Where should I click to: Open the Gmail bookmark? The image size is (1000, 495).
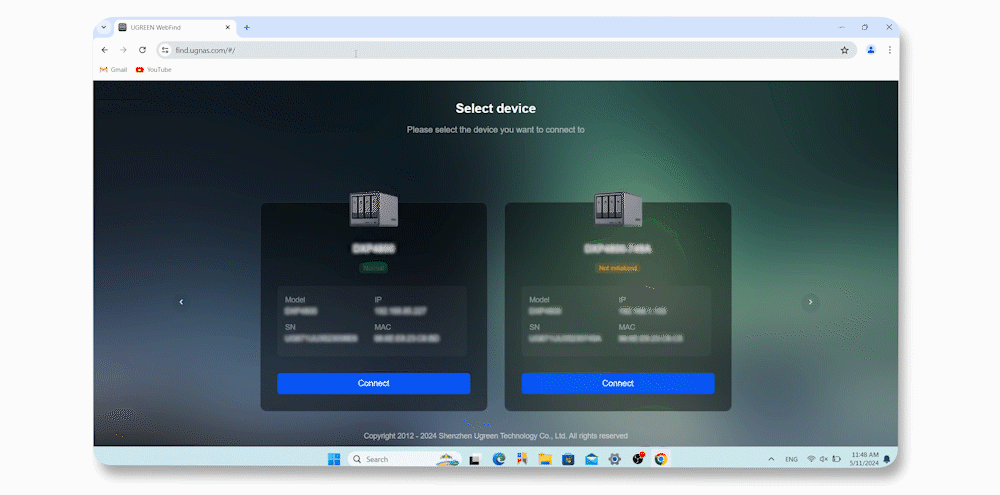pyautogui.click(x=113, y=70)
